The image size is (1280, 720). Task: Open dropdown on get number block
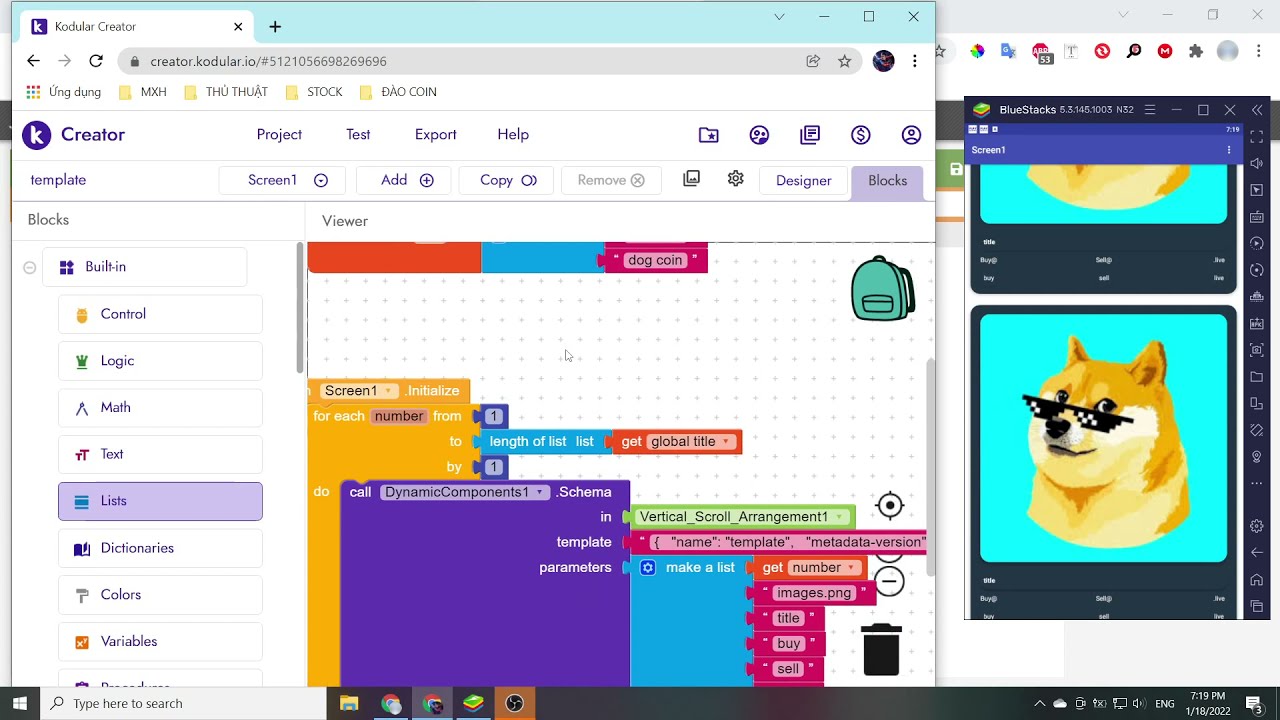(851, 568)
